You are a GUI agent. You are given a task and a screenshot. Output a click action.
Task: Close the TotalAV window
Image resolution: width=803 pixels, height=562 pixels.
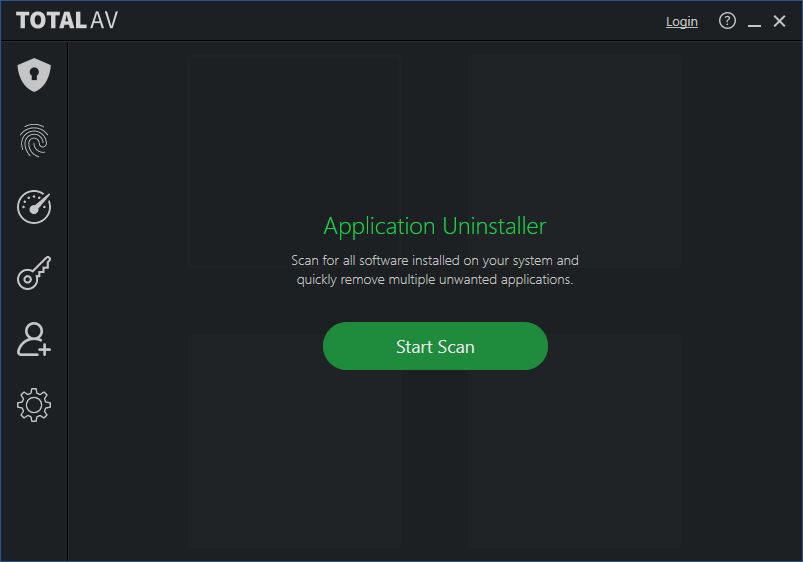tap(779, 21)
